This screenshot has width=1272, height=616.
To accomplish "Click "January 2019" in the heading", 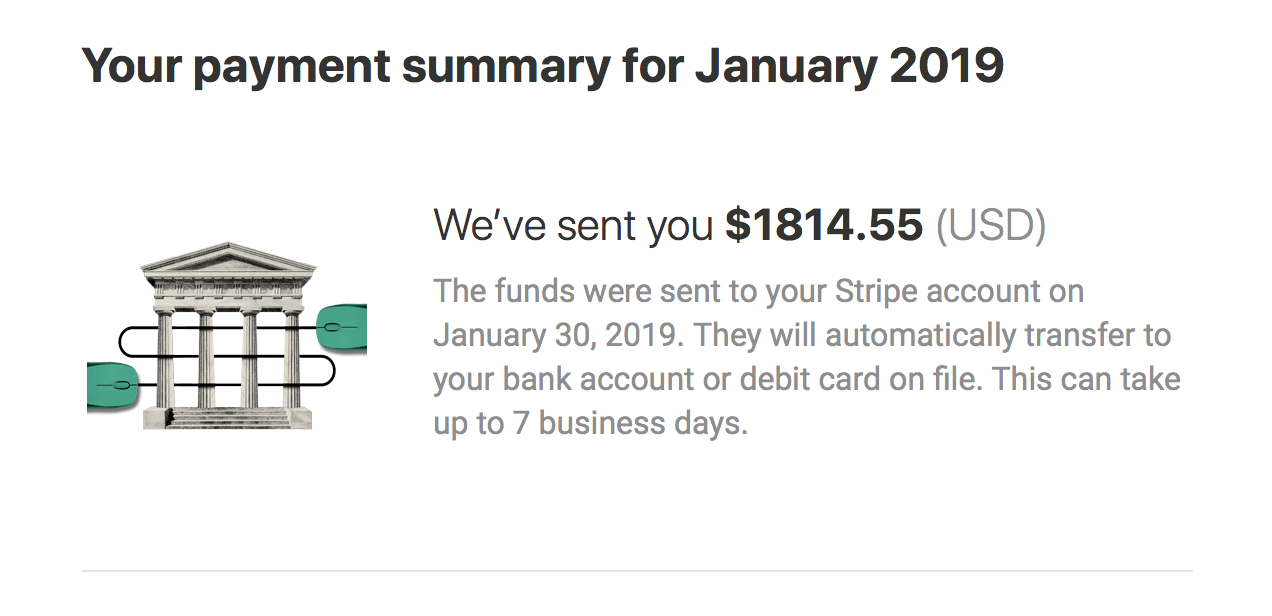I will (x=849, y=66).
